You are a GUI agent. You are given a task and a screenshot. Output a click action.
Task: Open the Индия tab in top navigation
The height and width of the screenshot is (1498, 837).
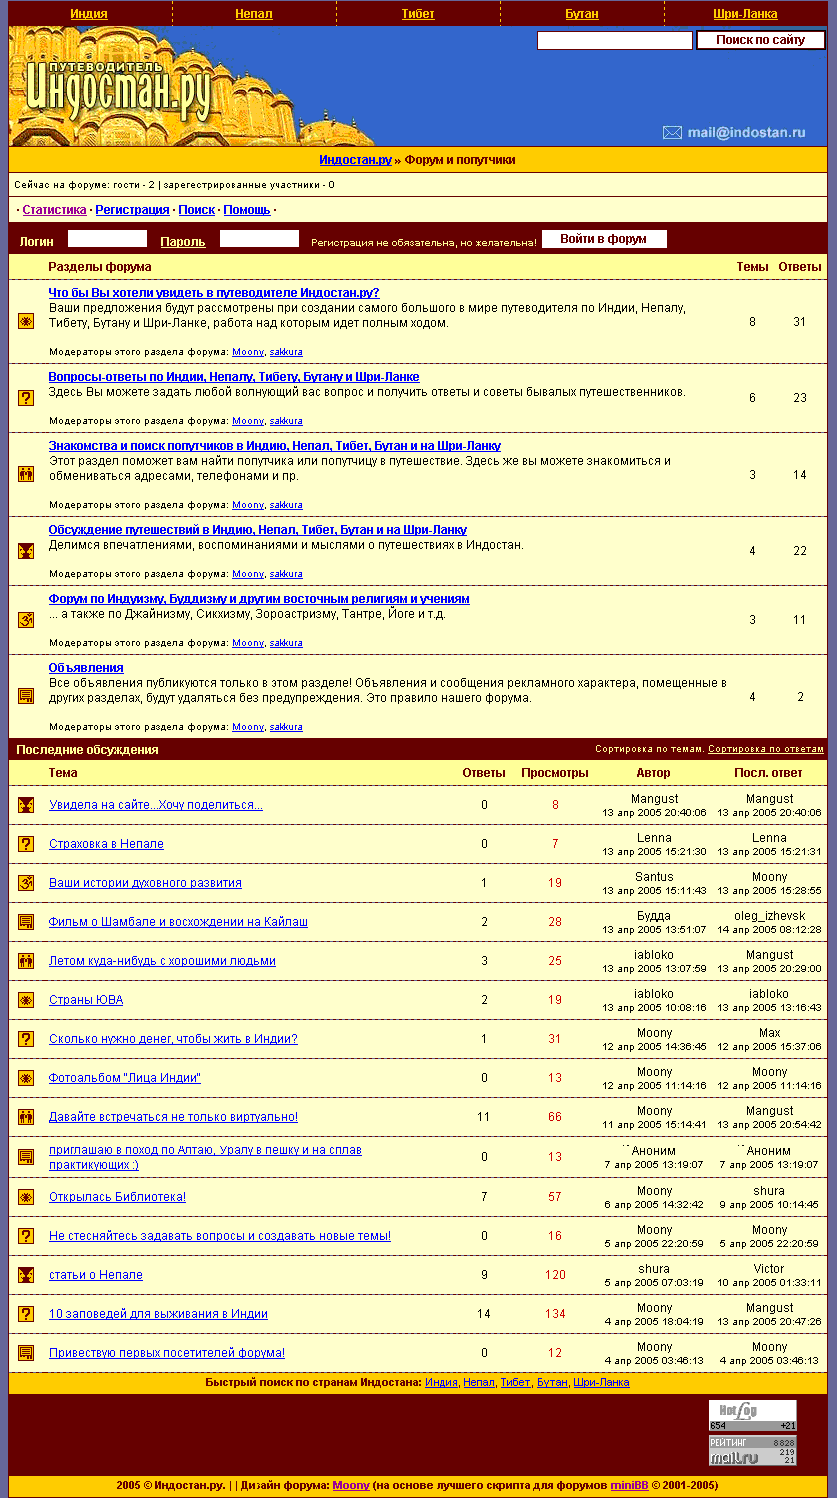pyautogui.click(x=89, y=14)
